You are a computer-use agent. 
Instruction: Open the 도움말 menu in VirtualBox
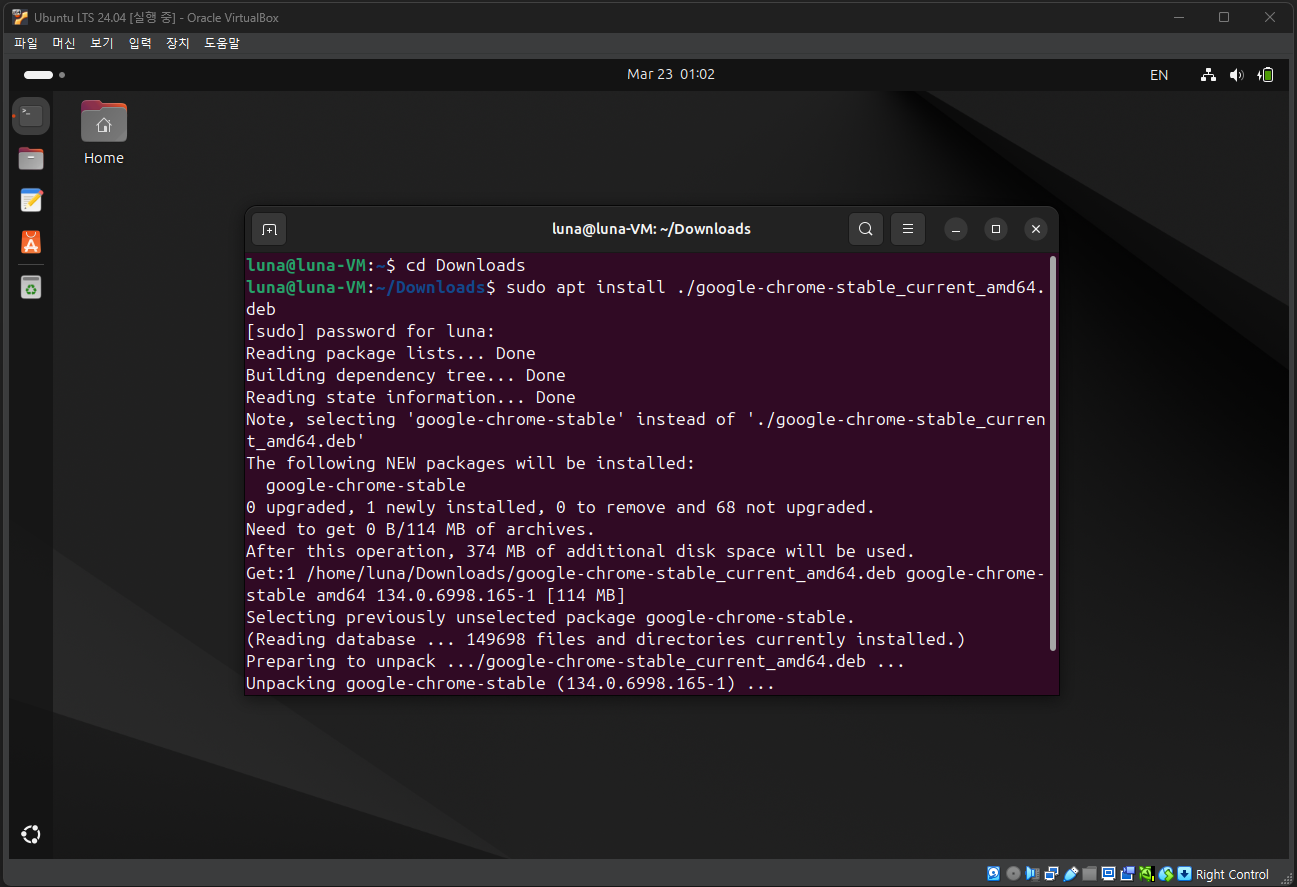coord(222,43)
